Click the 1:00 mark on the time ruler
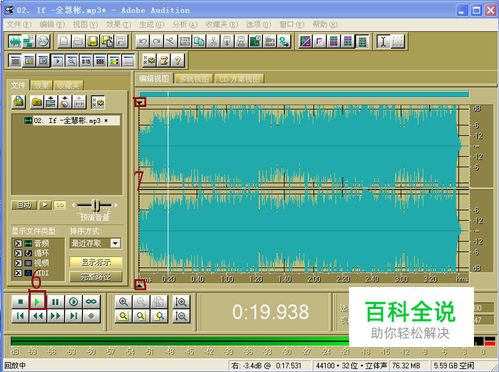The height and width of the screenshot is (372, 499). (x=227, y=279)
